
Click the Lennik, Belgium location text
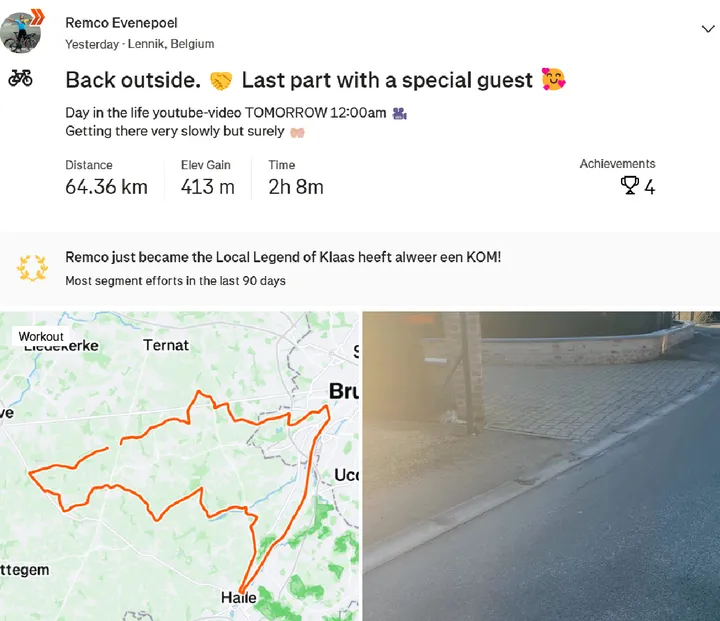tap(170, 44)
